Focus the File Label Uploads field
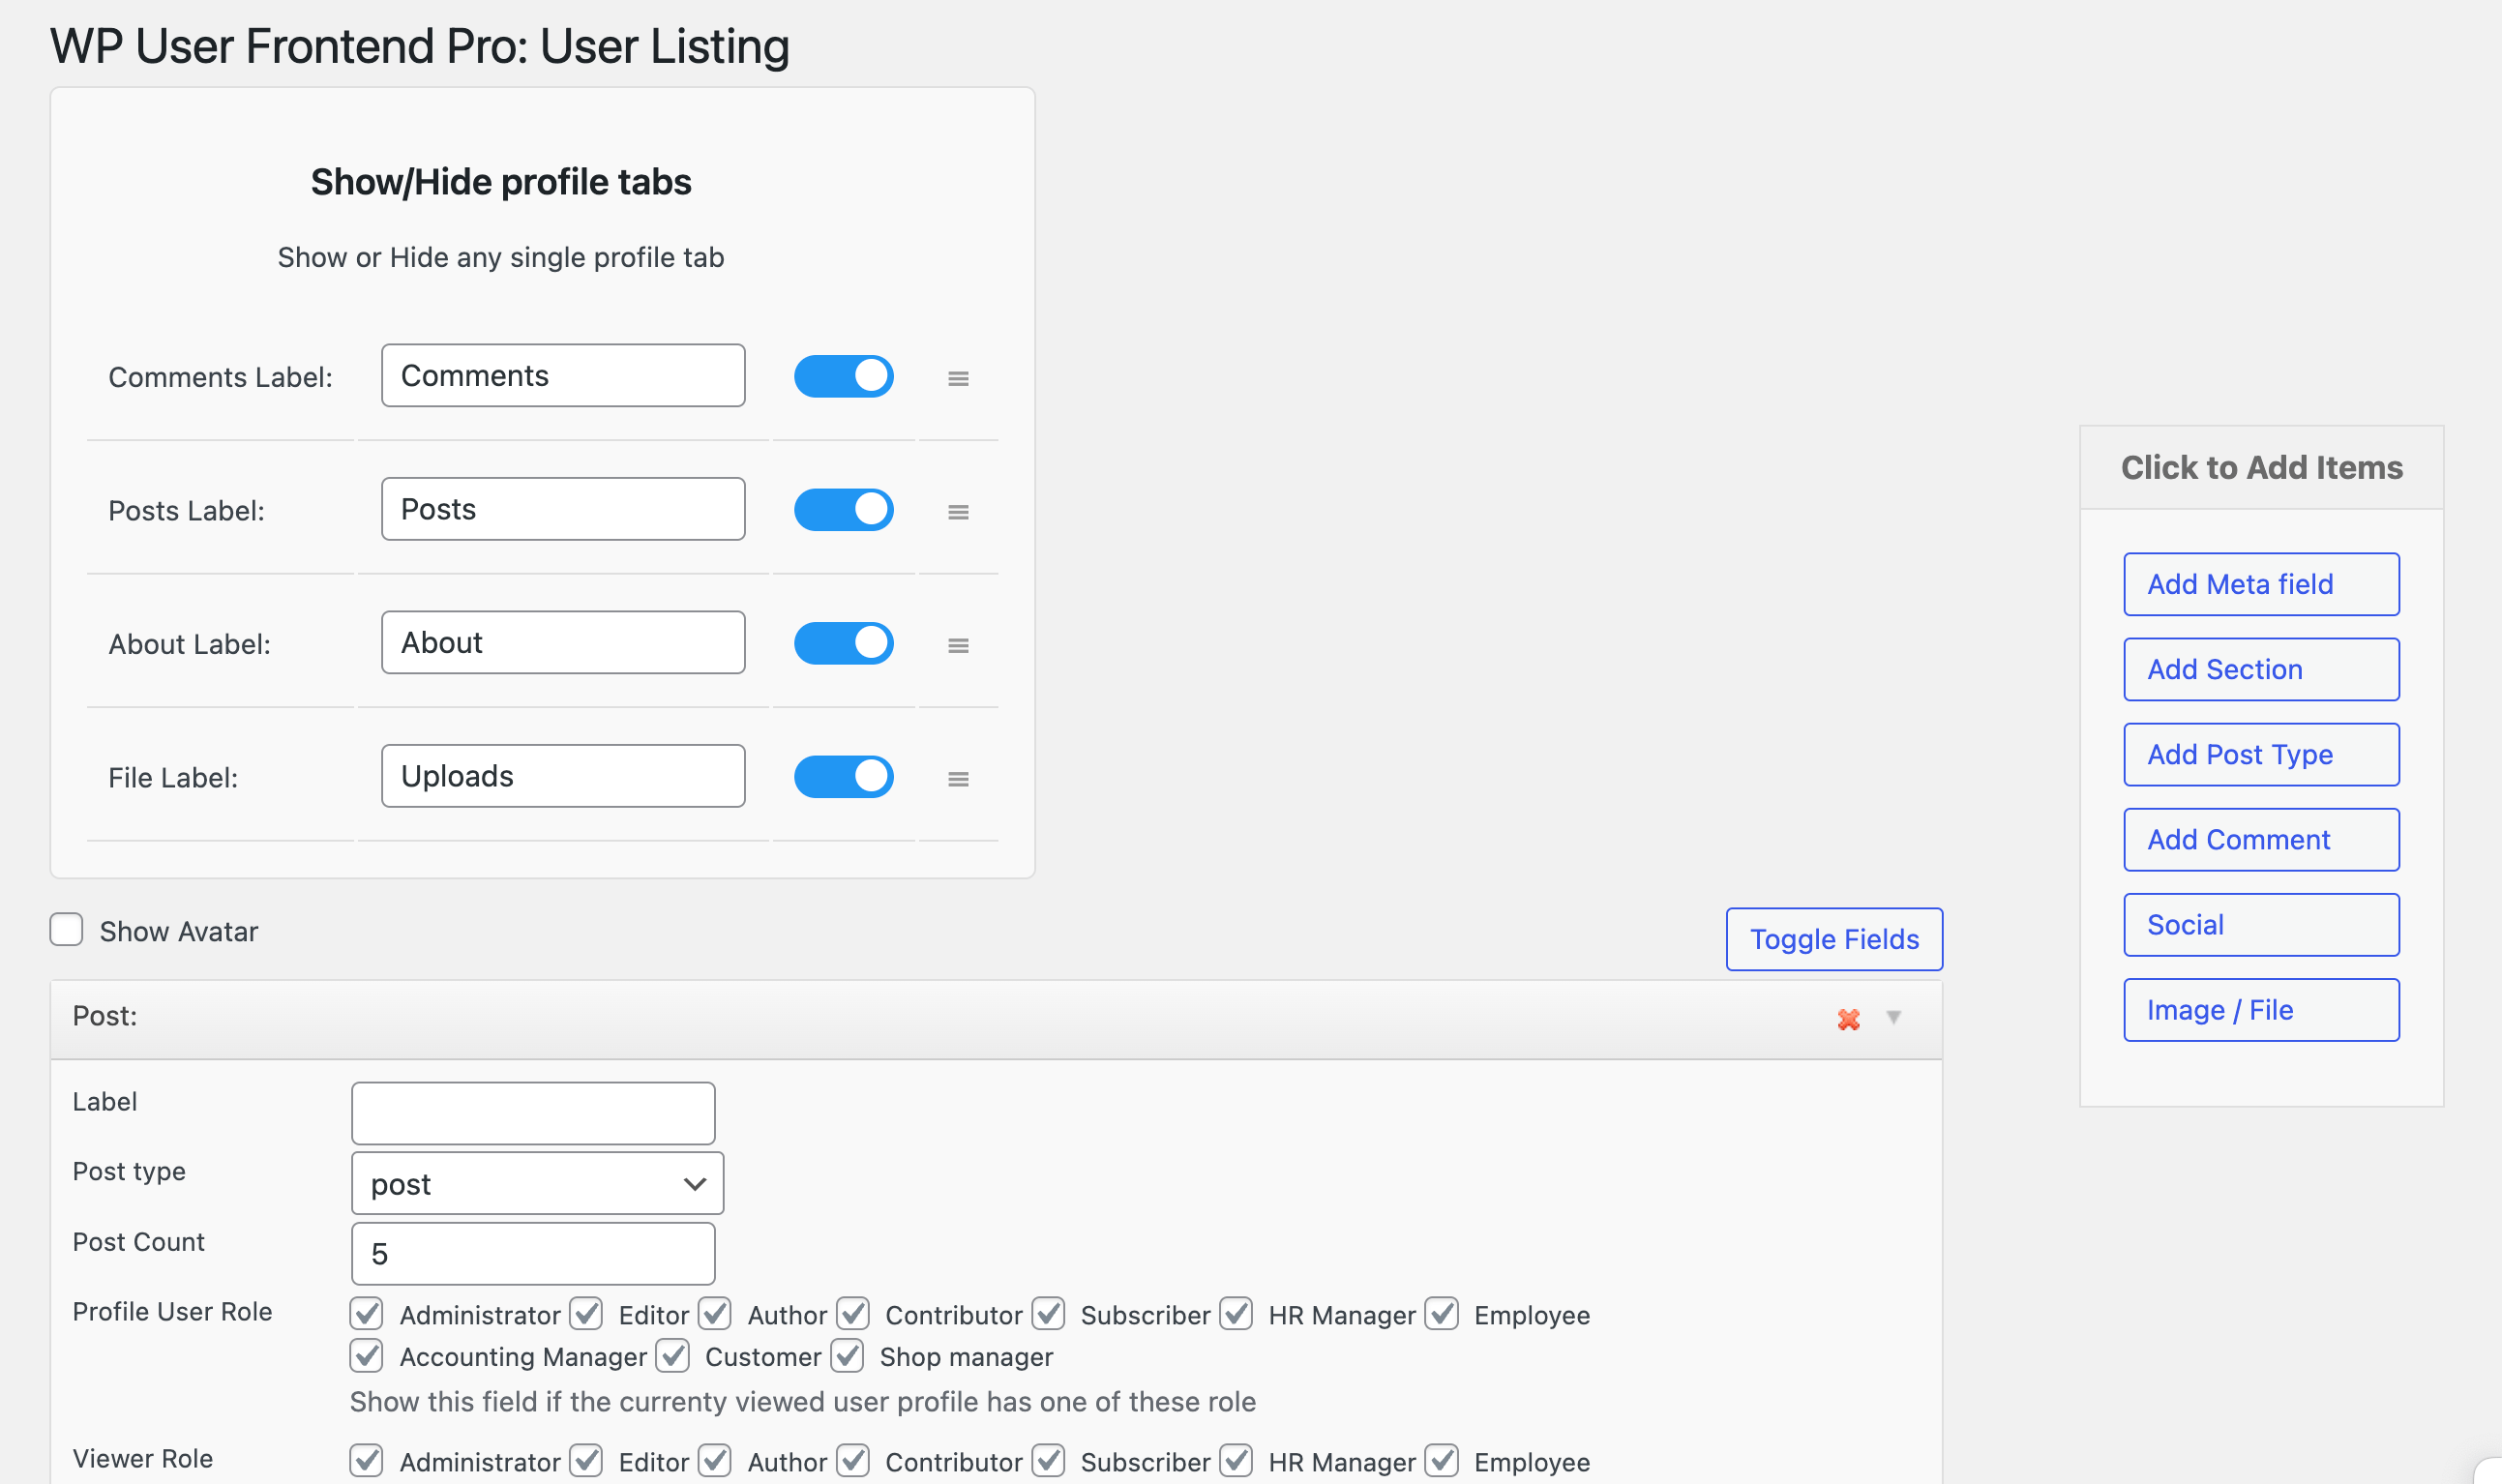The image size is (2502, 1484). pyautogui.click(x=563, y=776)
